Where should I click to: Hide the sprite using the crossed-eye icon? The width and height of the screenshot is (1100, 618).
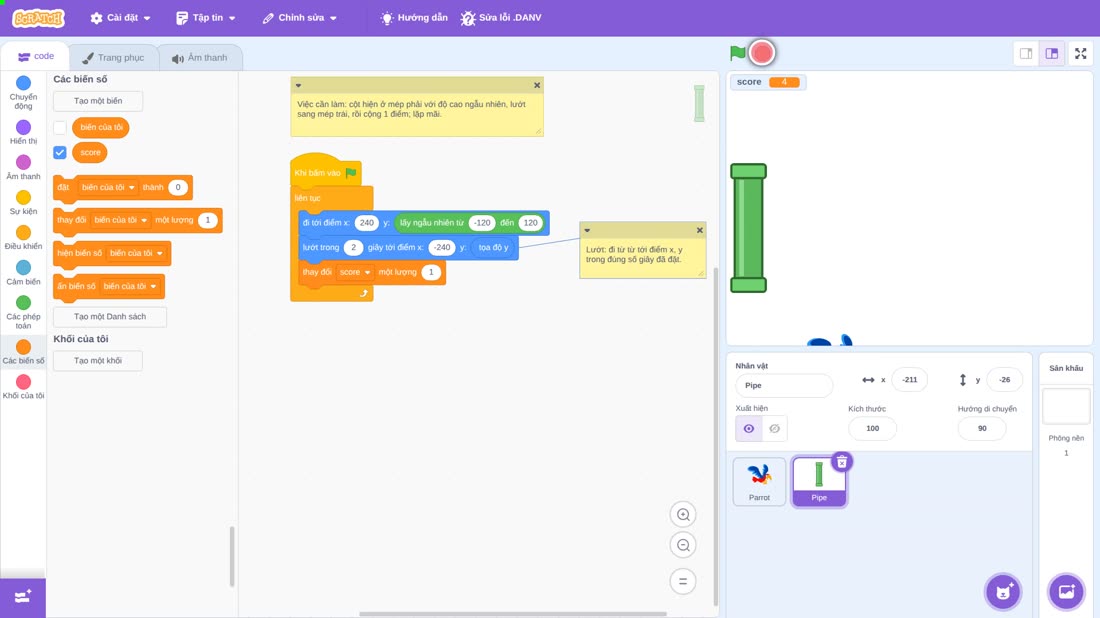[774, 429]
